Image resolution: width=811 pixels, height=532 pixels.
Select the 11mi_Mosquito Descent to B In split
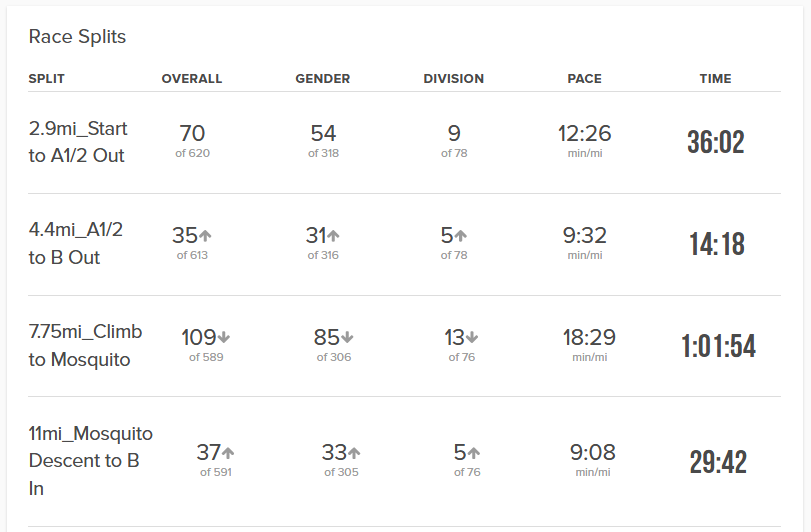(x=90, y=461)
